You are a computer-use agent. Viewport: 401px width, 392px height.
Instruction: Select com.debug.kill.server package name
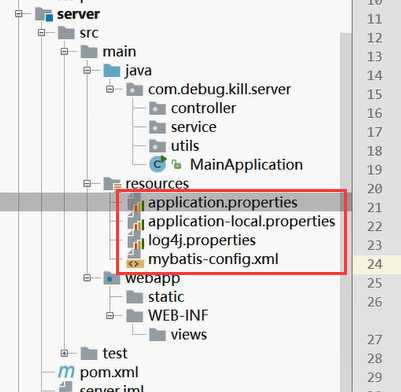coord(220,90)
